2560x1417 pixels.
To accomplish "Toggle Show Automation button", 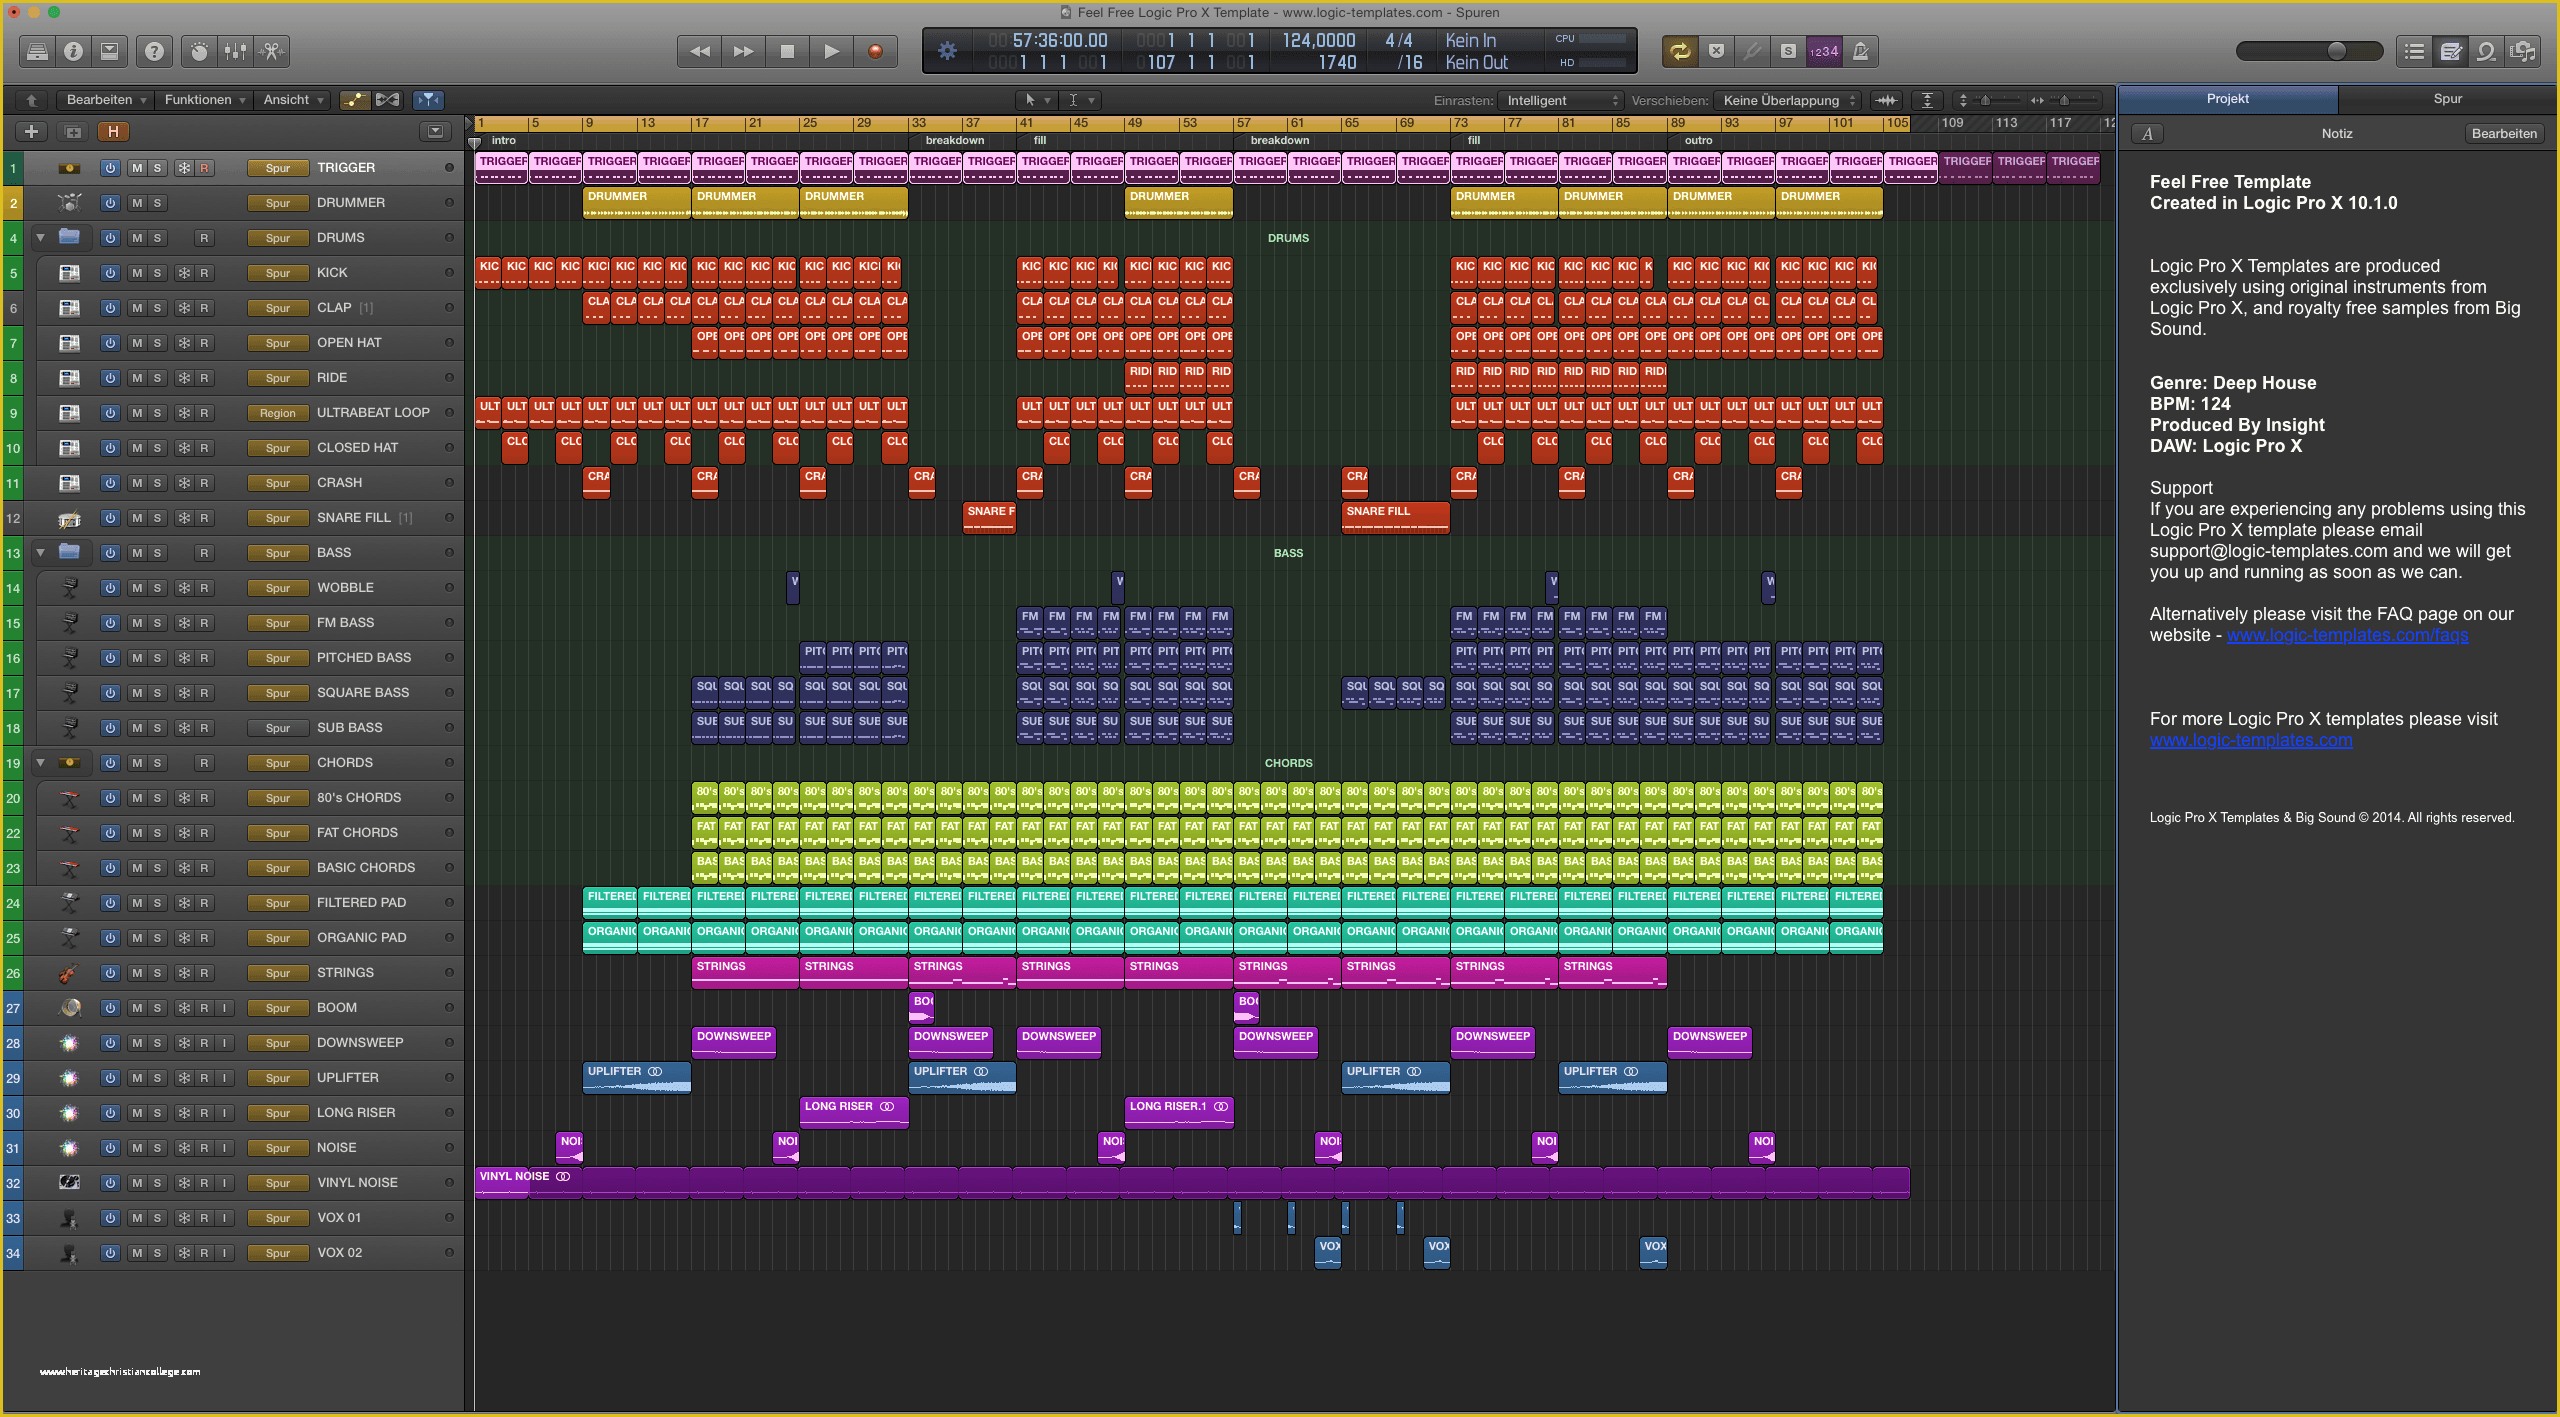I will (354, 100).
